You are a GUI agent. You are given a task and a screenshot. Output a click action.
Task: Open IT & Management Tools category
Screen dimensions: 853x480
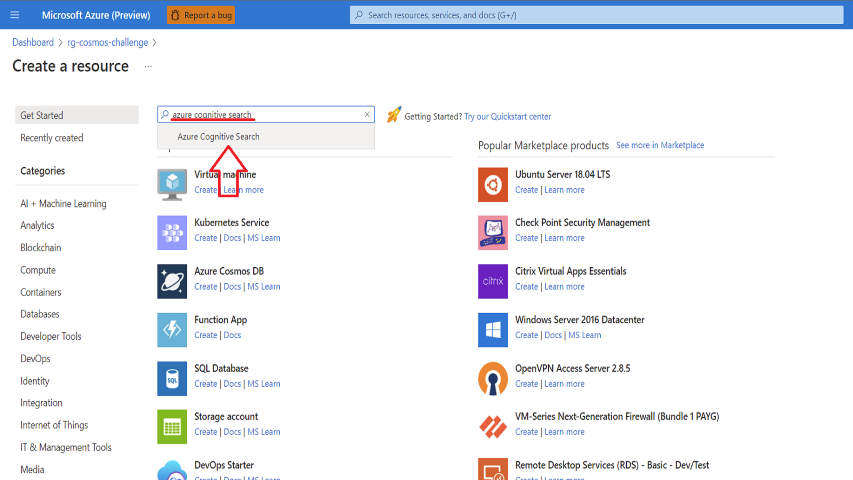point(66,447)
